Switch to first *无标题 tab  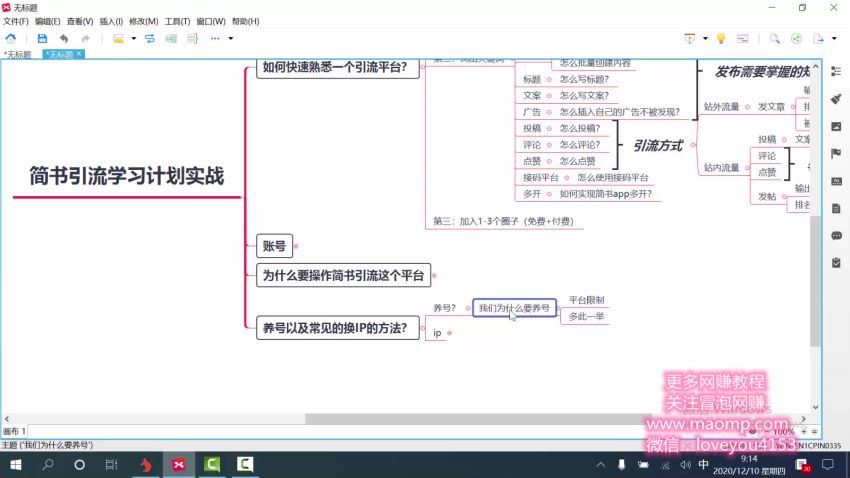pyautogui.click(x=18, y=54)
